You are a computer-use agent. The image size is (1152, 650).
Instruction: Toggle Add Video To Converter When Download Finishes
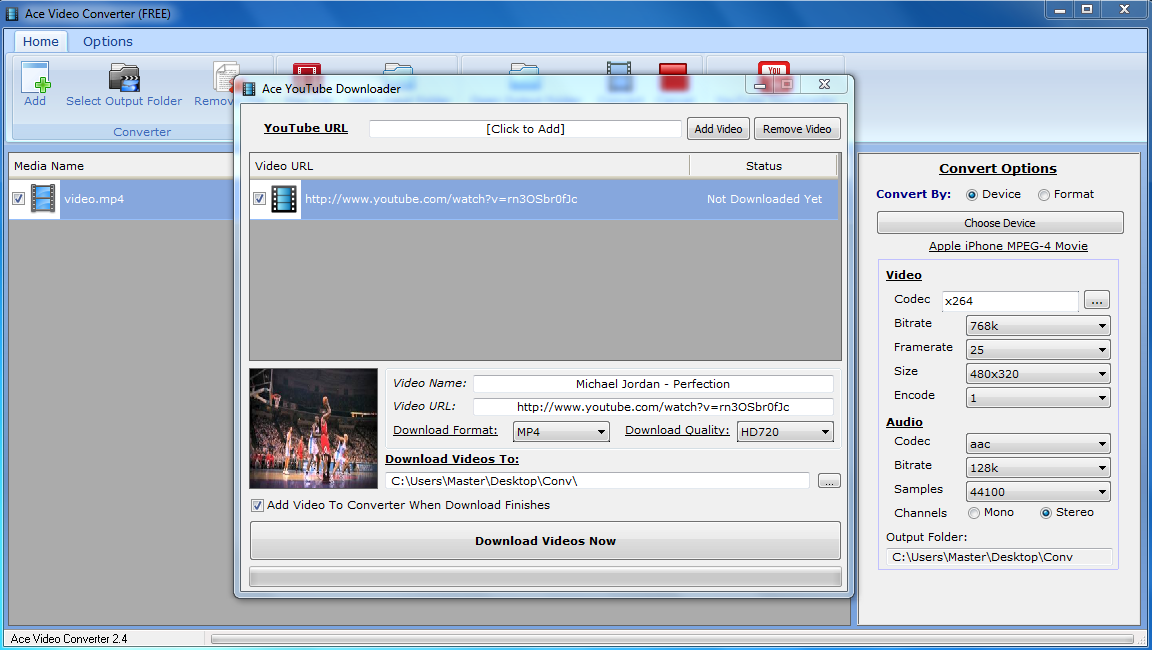pos(258,505)
